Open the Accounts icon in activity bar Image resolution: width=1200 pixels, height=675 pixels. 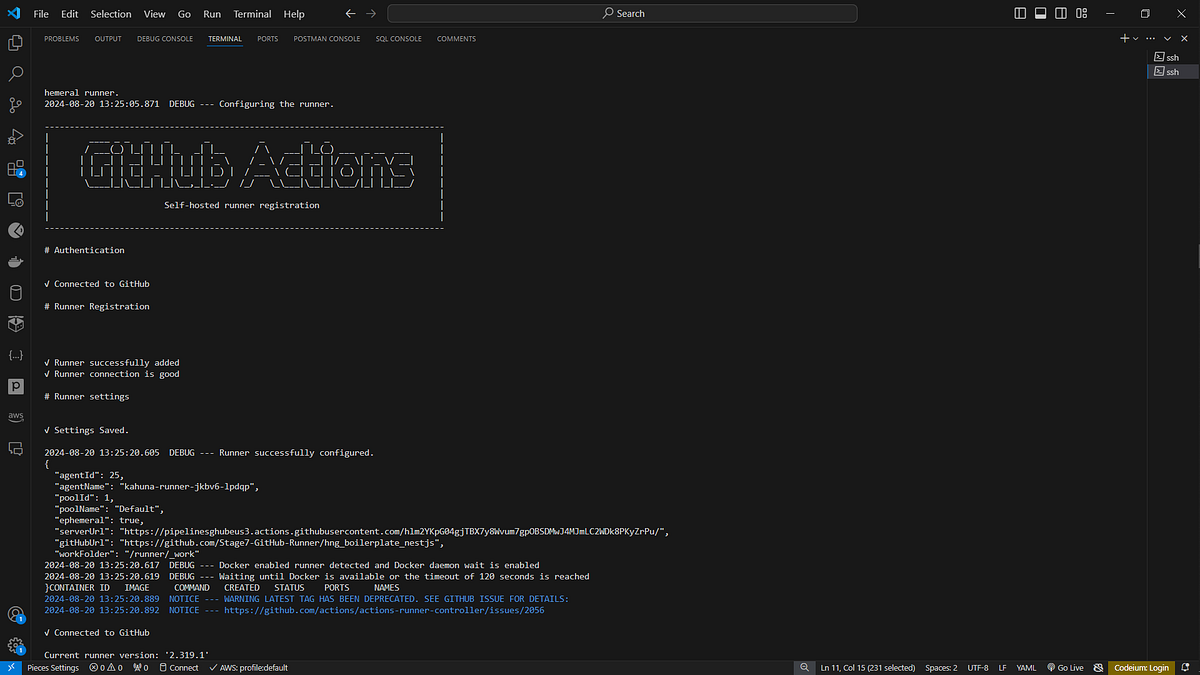[15, 614]
